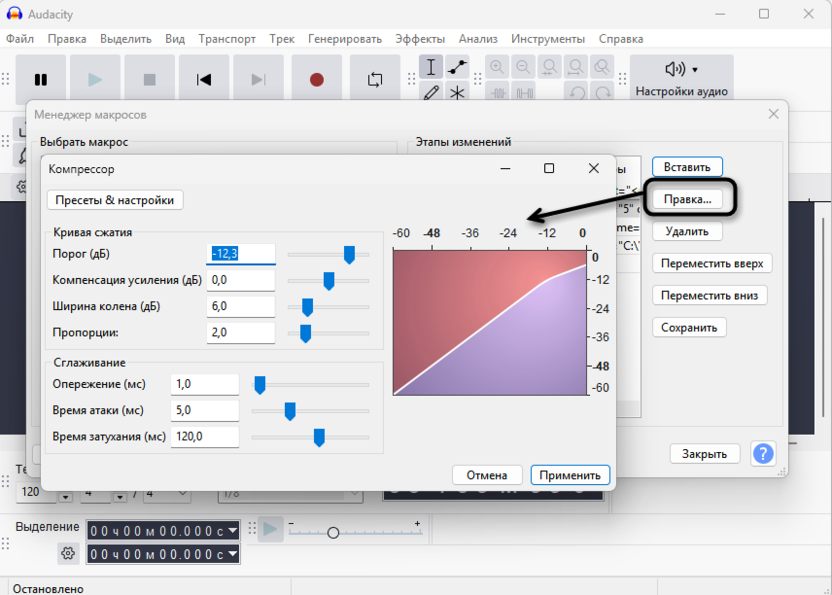Click the Play-at-speed button
This screenshot has height=595, width=832.
pos(270,529)
